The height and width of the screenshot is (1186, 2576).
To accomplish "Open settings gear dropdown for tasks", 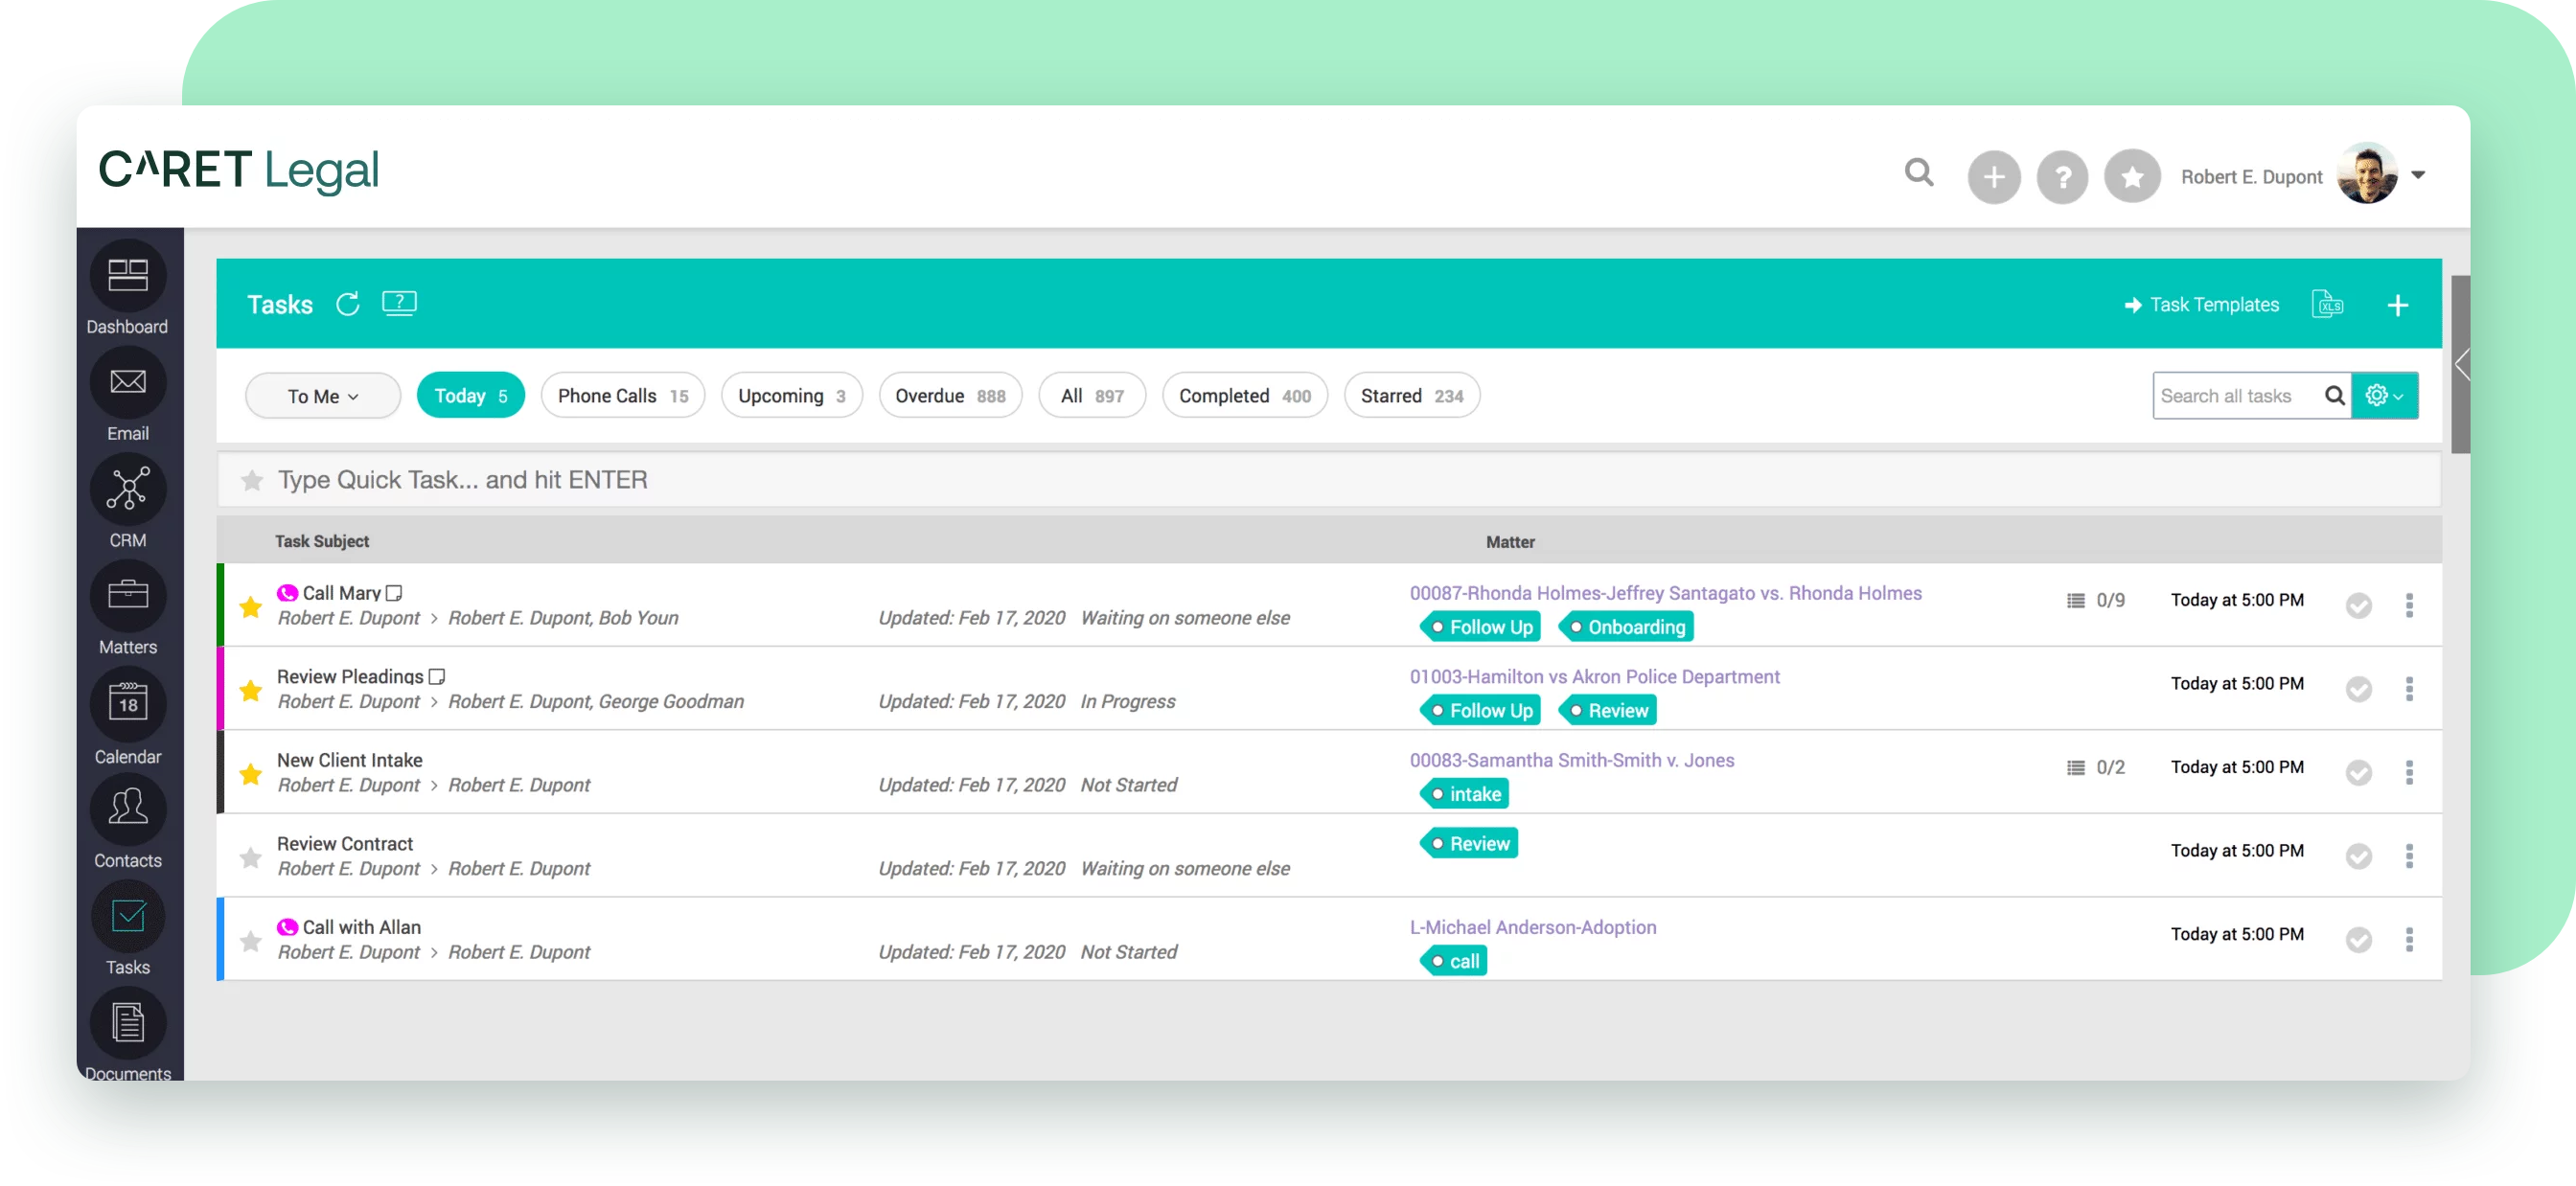I will (x=2385, y=396).
